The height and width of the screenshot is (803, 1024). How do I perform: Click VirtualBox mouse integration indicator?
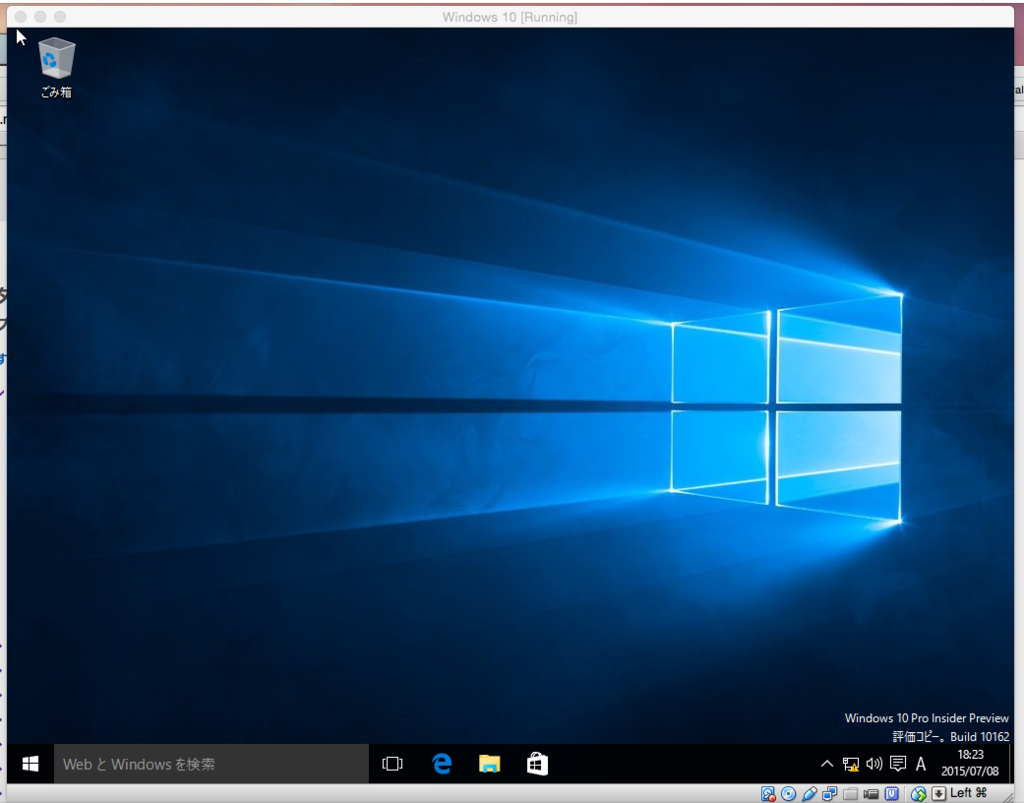coord(919,793)
